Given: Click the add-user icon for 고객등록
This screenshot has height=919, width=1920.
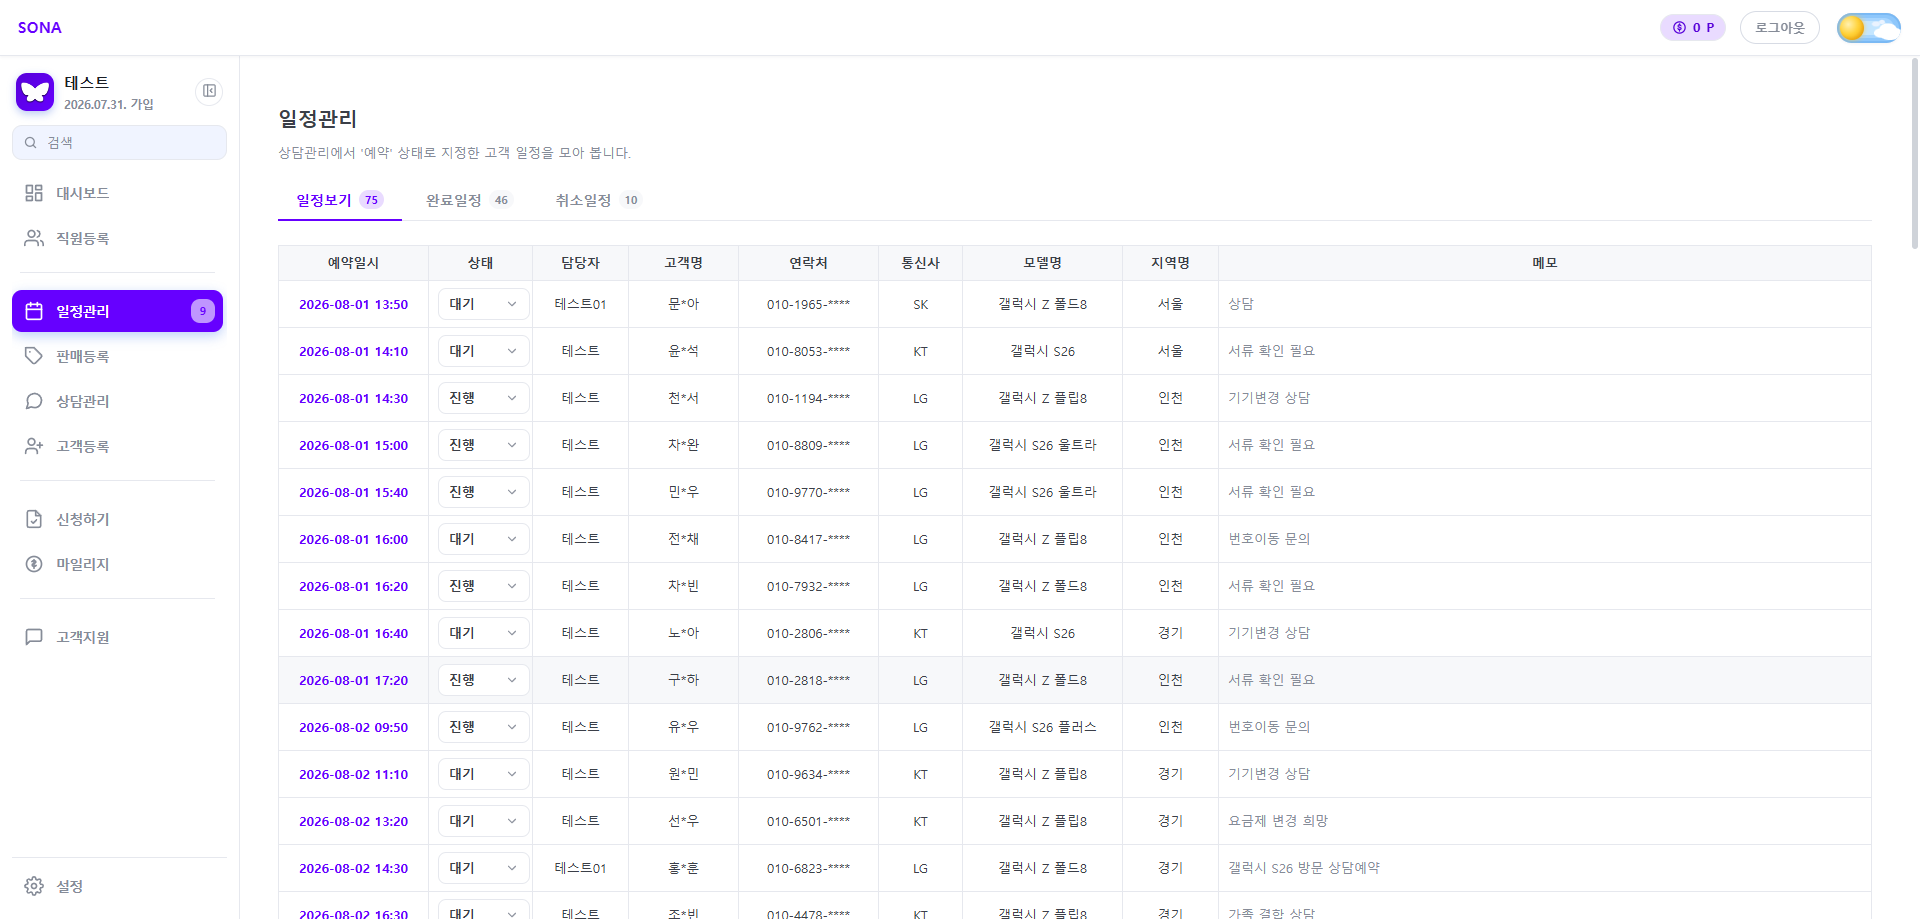Looking at the screenshot, I should pyautogui.click(x=34, y=446).
